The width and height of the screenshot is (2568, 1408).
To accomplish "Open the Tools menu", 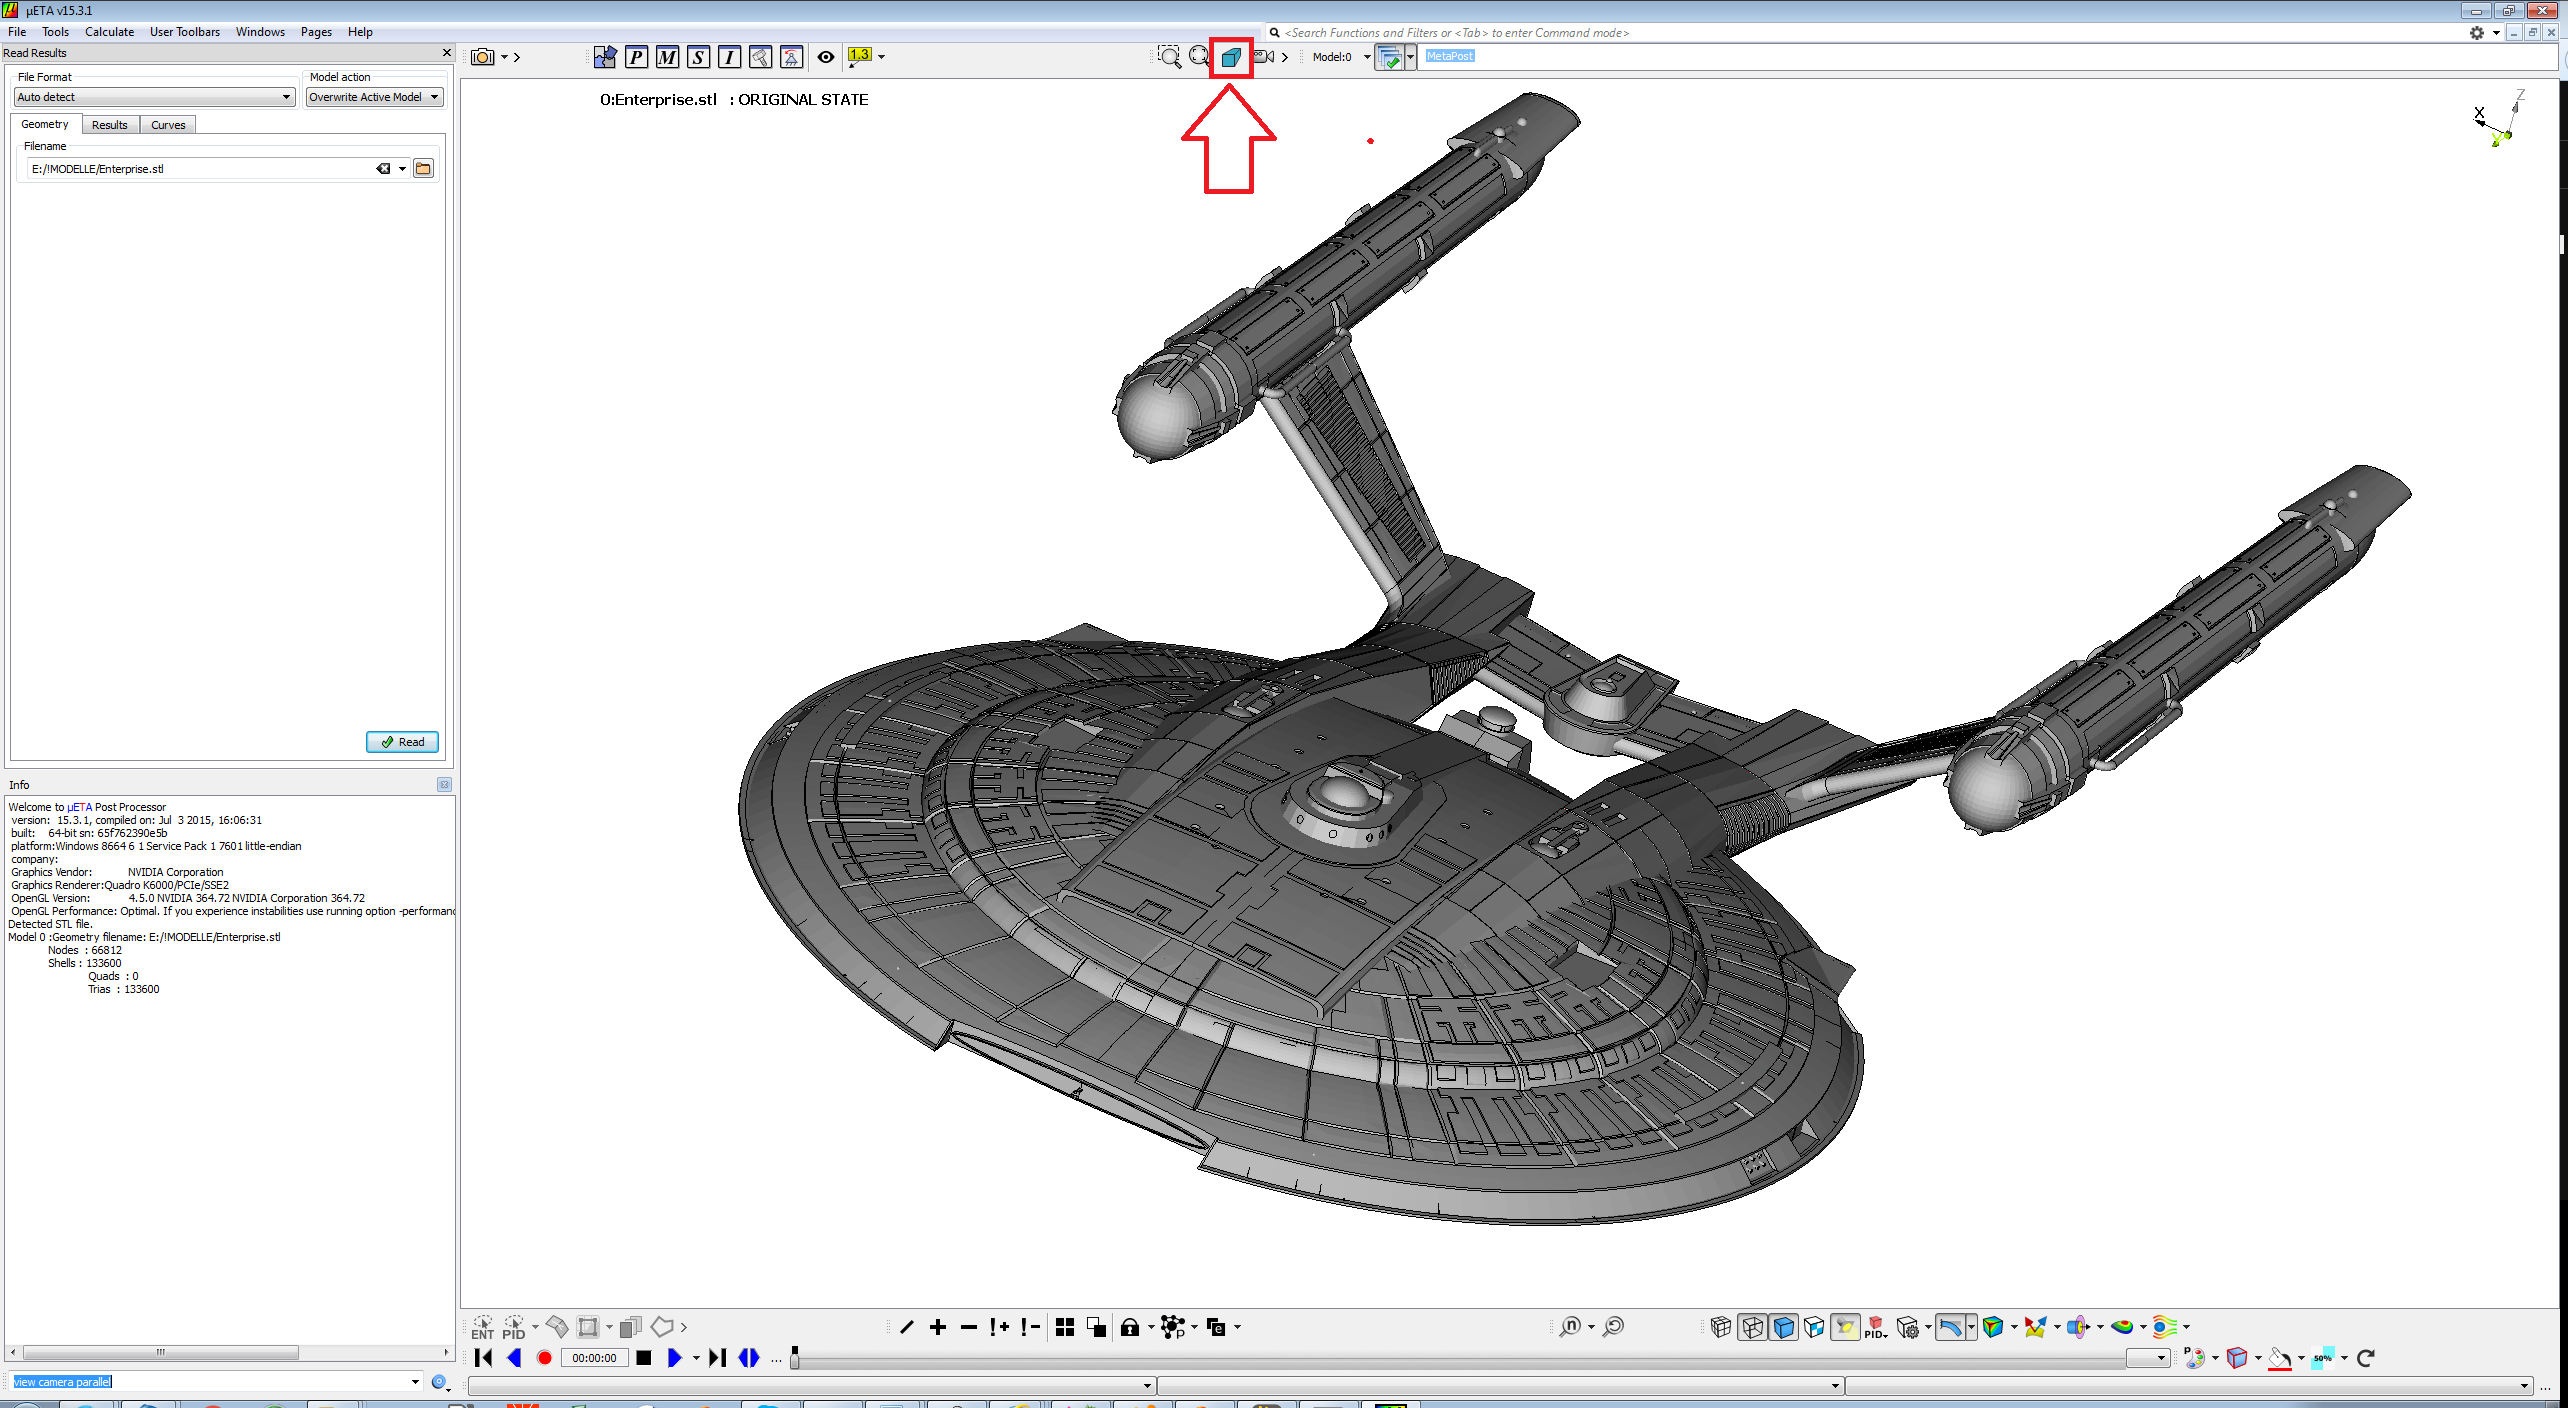I will point(55,32).
